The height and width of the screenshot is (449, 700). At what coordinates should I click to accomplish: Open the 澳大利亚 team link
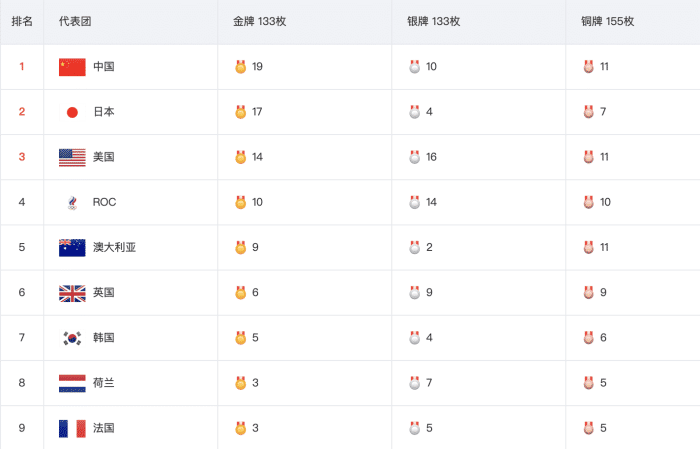[114, 247]
